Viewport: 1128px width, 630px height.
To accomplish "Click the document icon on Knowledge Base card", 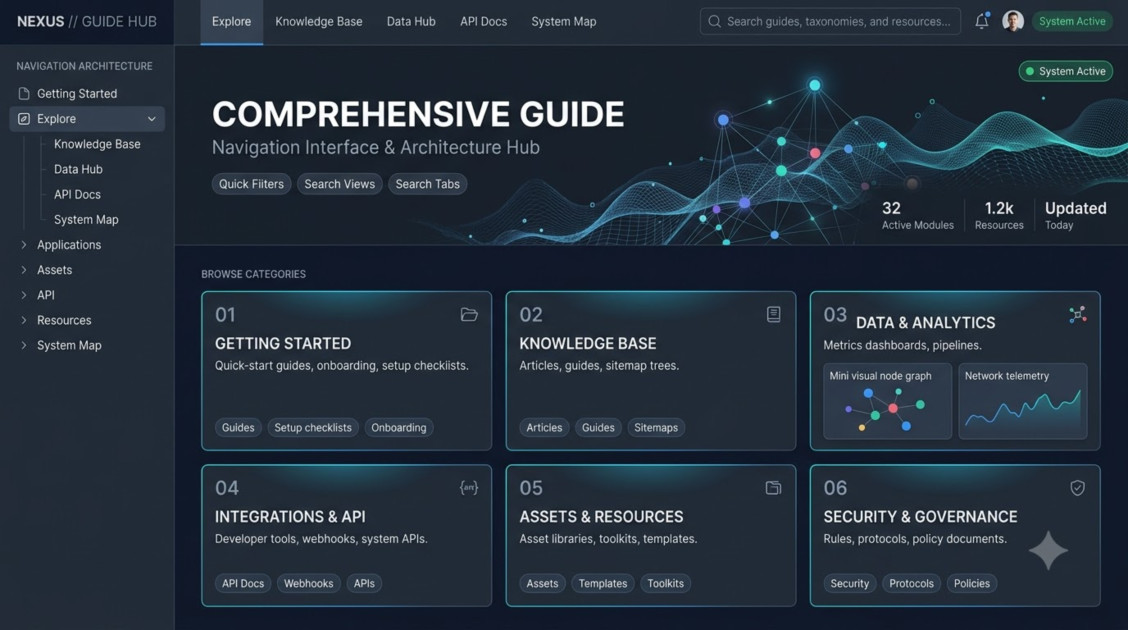I will (773, 314).
